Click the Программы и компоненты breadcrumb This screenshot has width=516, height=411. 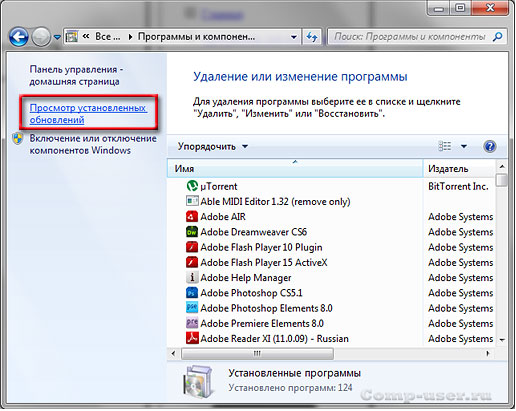point(197,36)
